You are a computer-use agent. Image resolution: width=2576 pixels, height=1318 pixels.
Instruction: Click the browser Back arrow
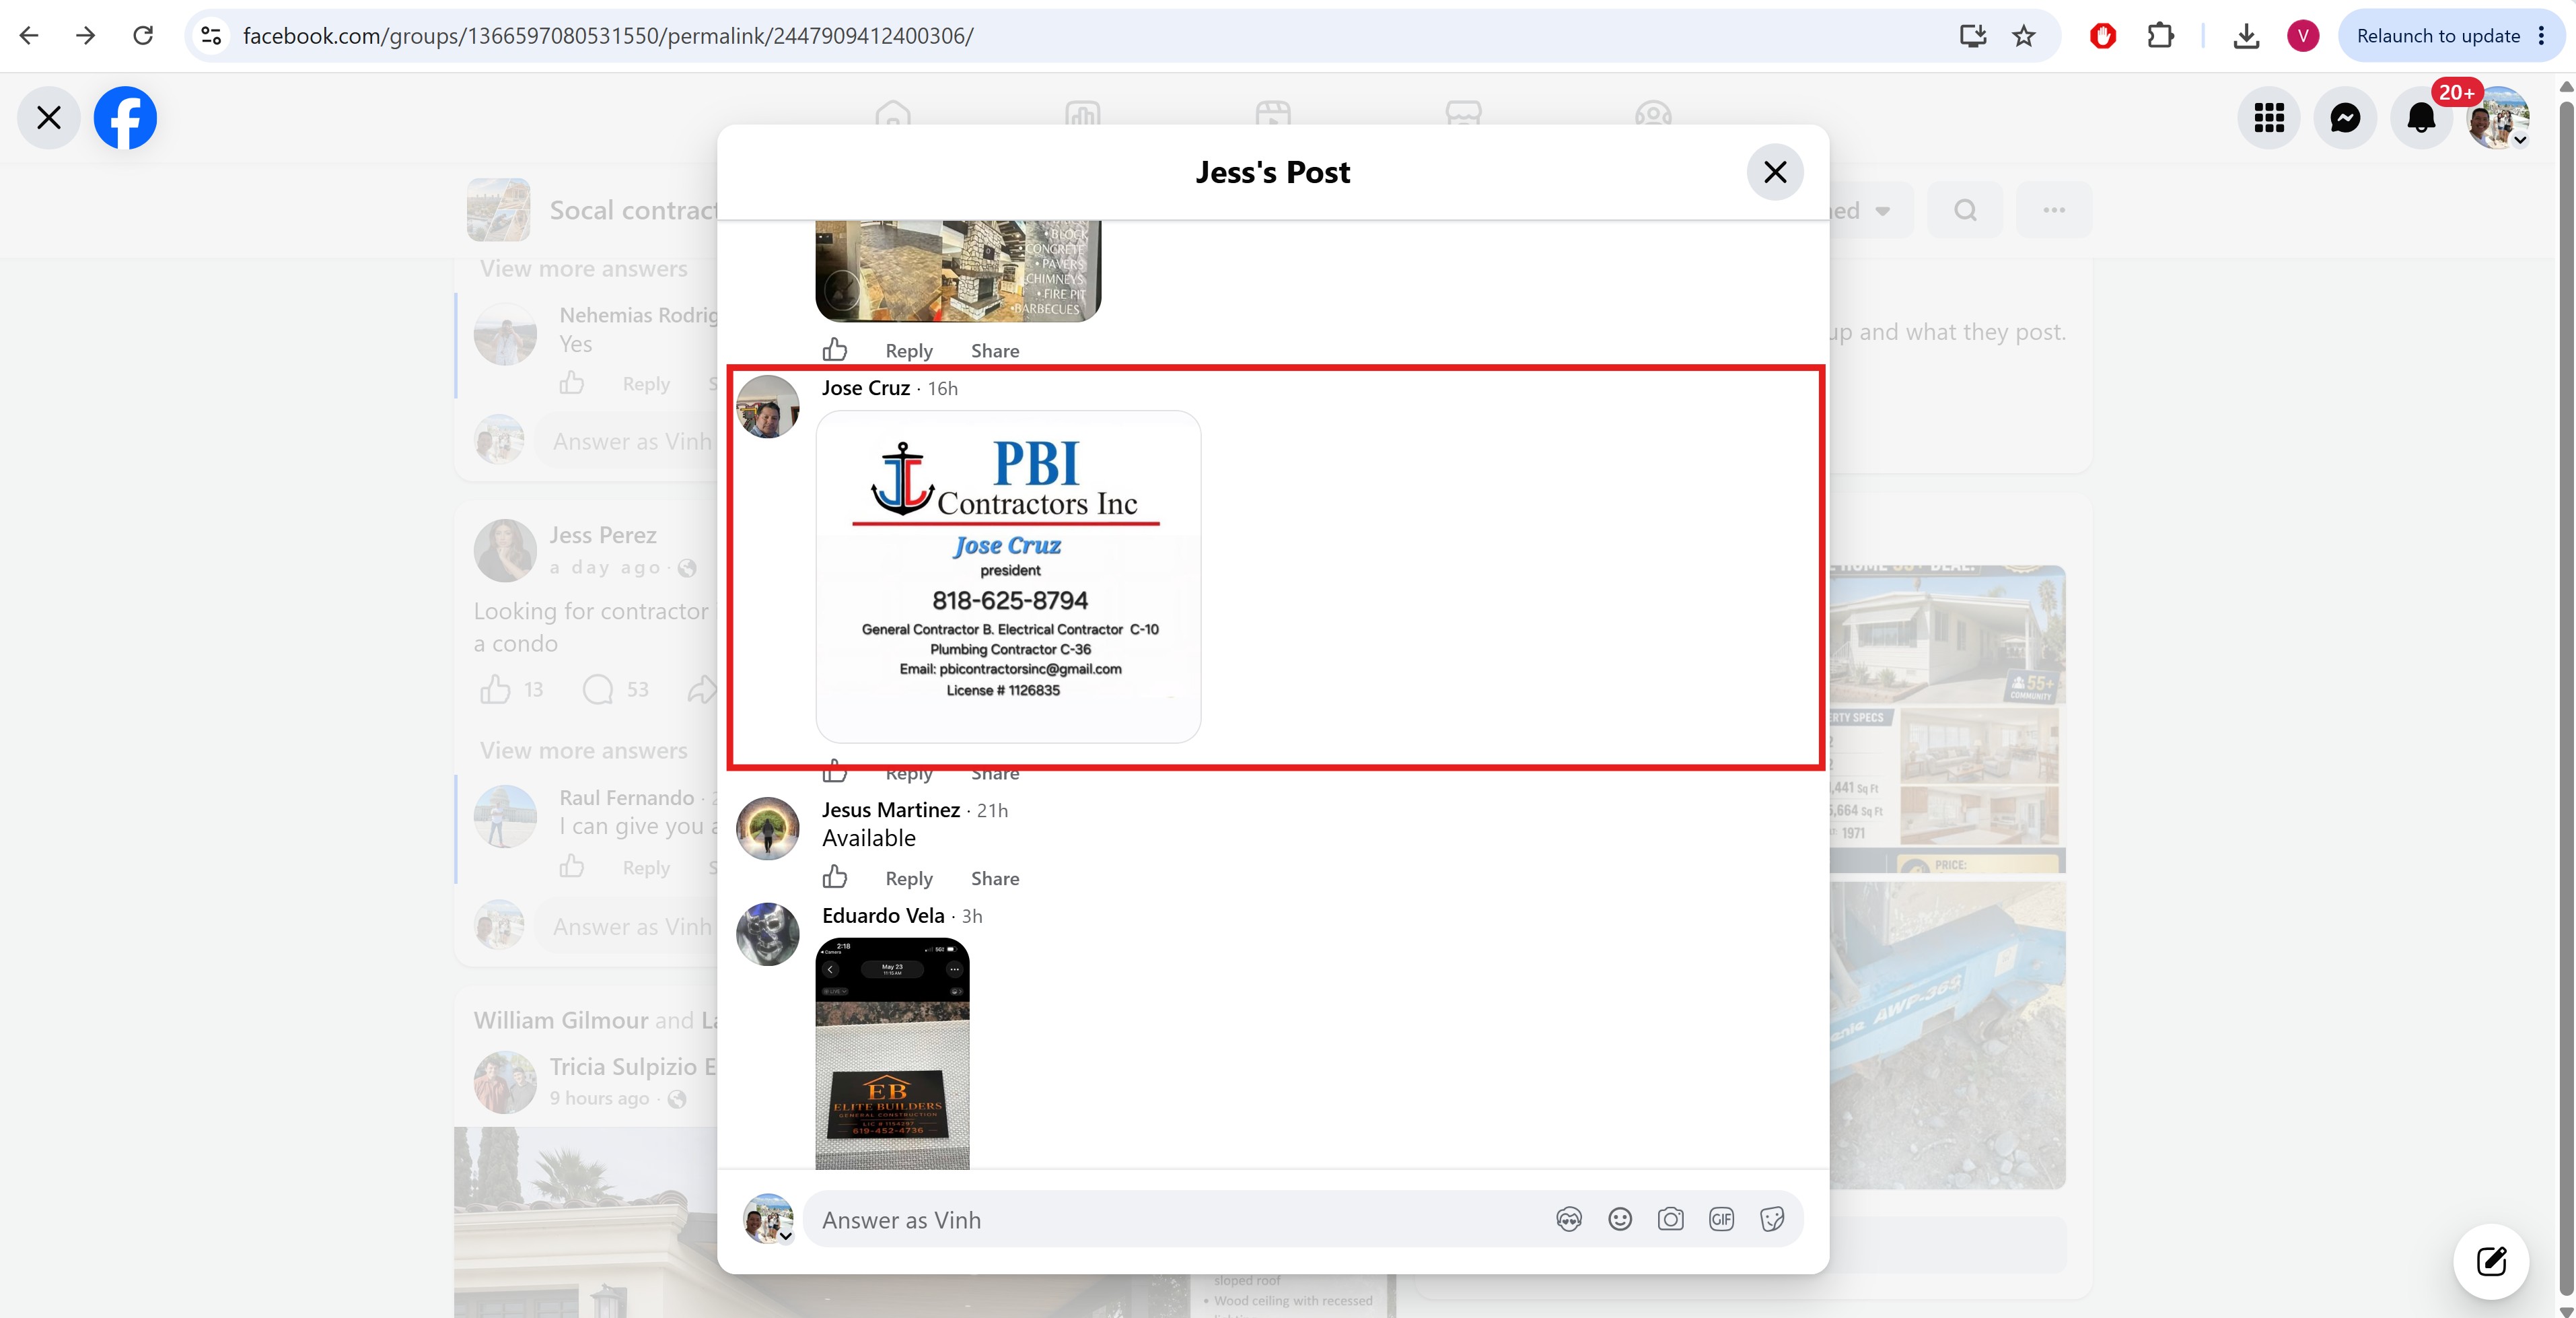coord(29,36)
